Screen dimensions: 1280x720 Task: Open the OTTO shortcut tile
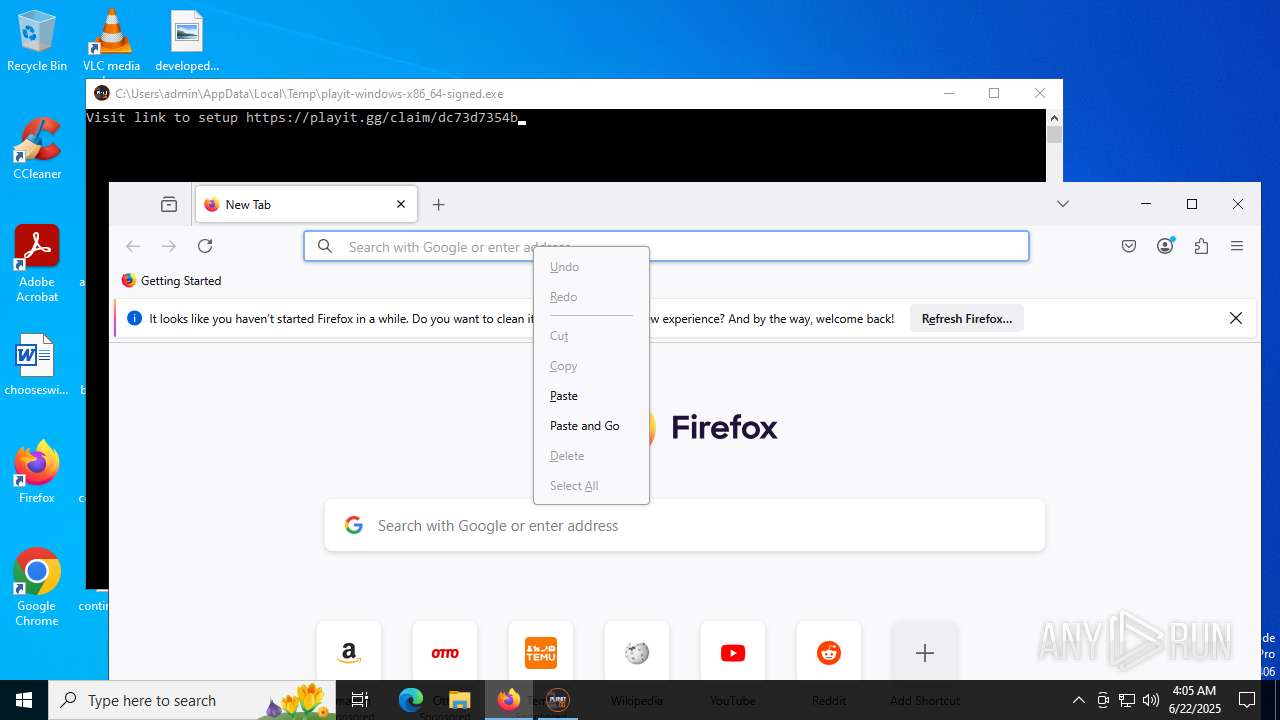coord(445,653)
